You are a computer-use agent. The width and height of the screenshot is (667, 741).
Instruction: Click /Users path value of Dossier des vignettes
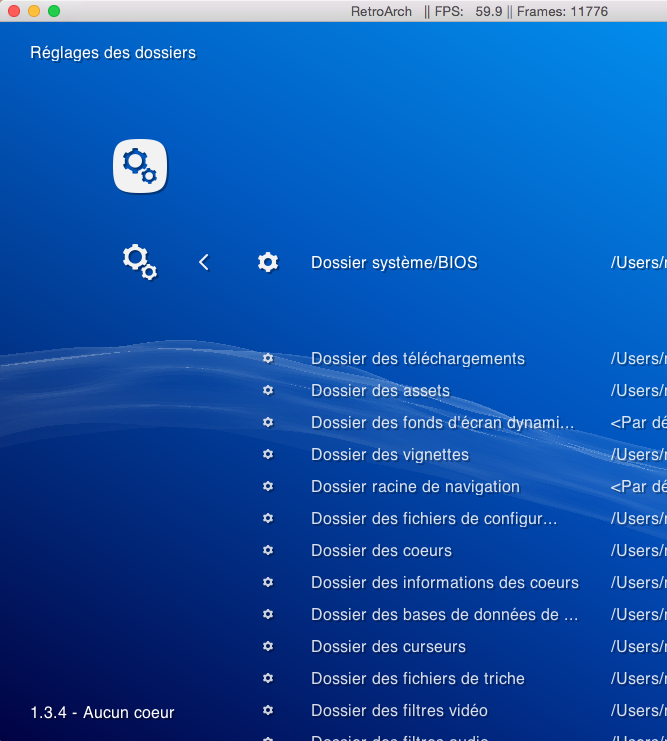click(639, 455)
